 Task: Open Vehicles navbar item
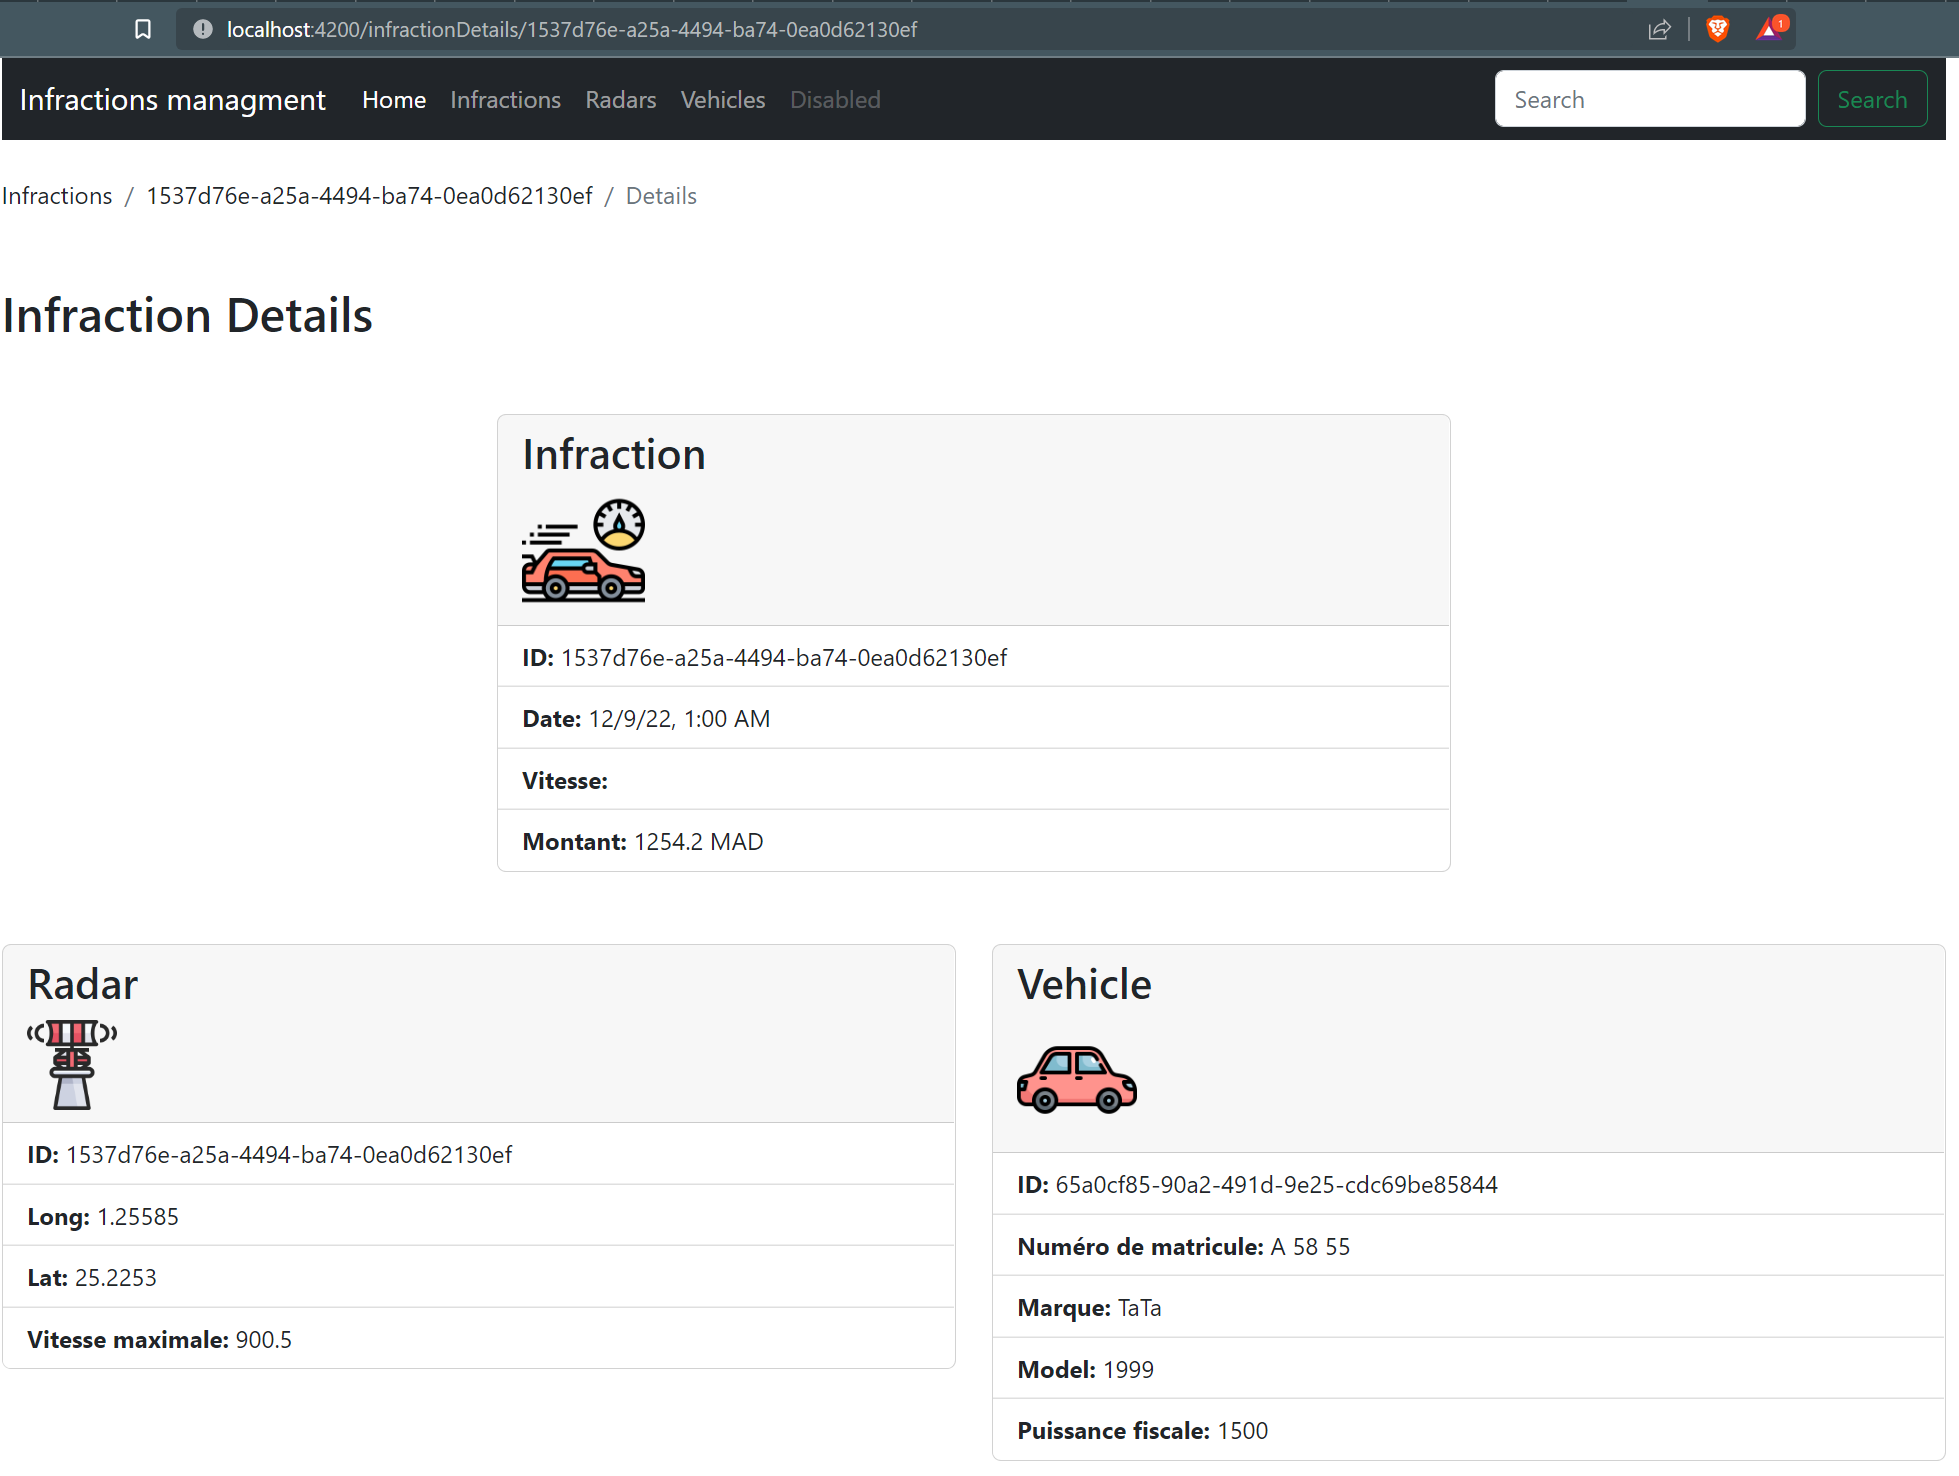pos(722,100)
